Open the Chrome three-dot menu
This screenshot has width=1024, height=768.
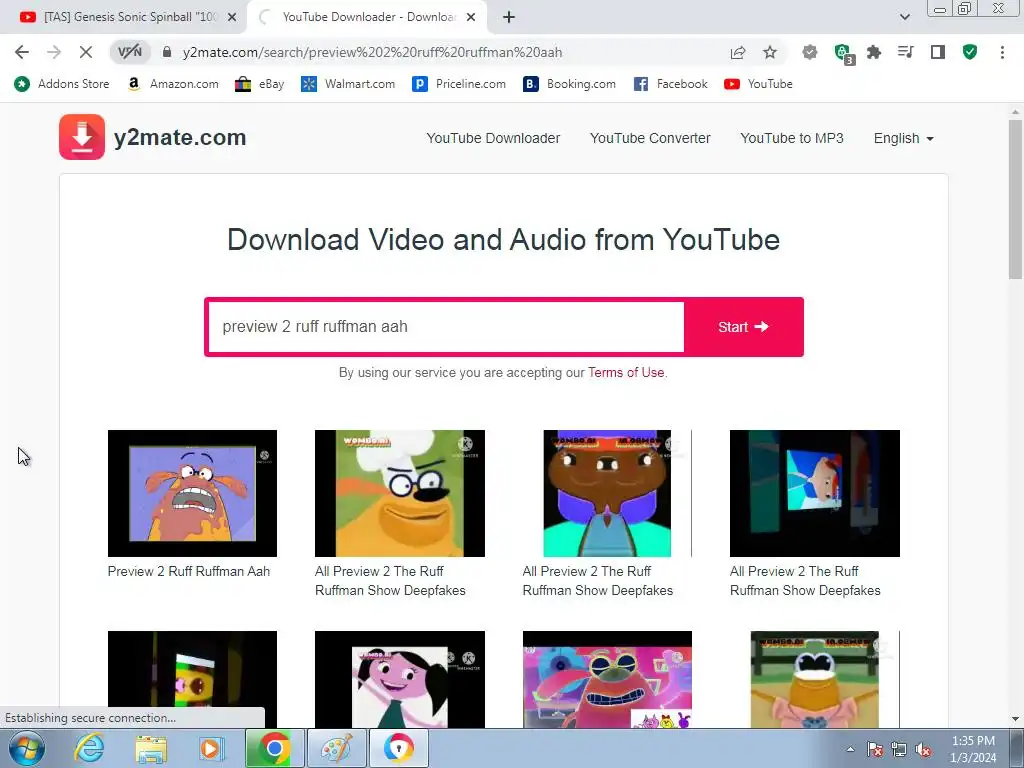tap(1002, 52)
